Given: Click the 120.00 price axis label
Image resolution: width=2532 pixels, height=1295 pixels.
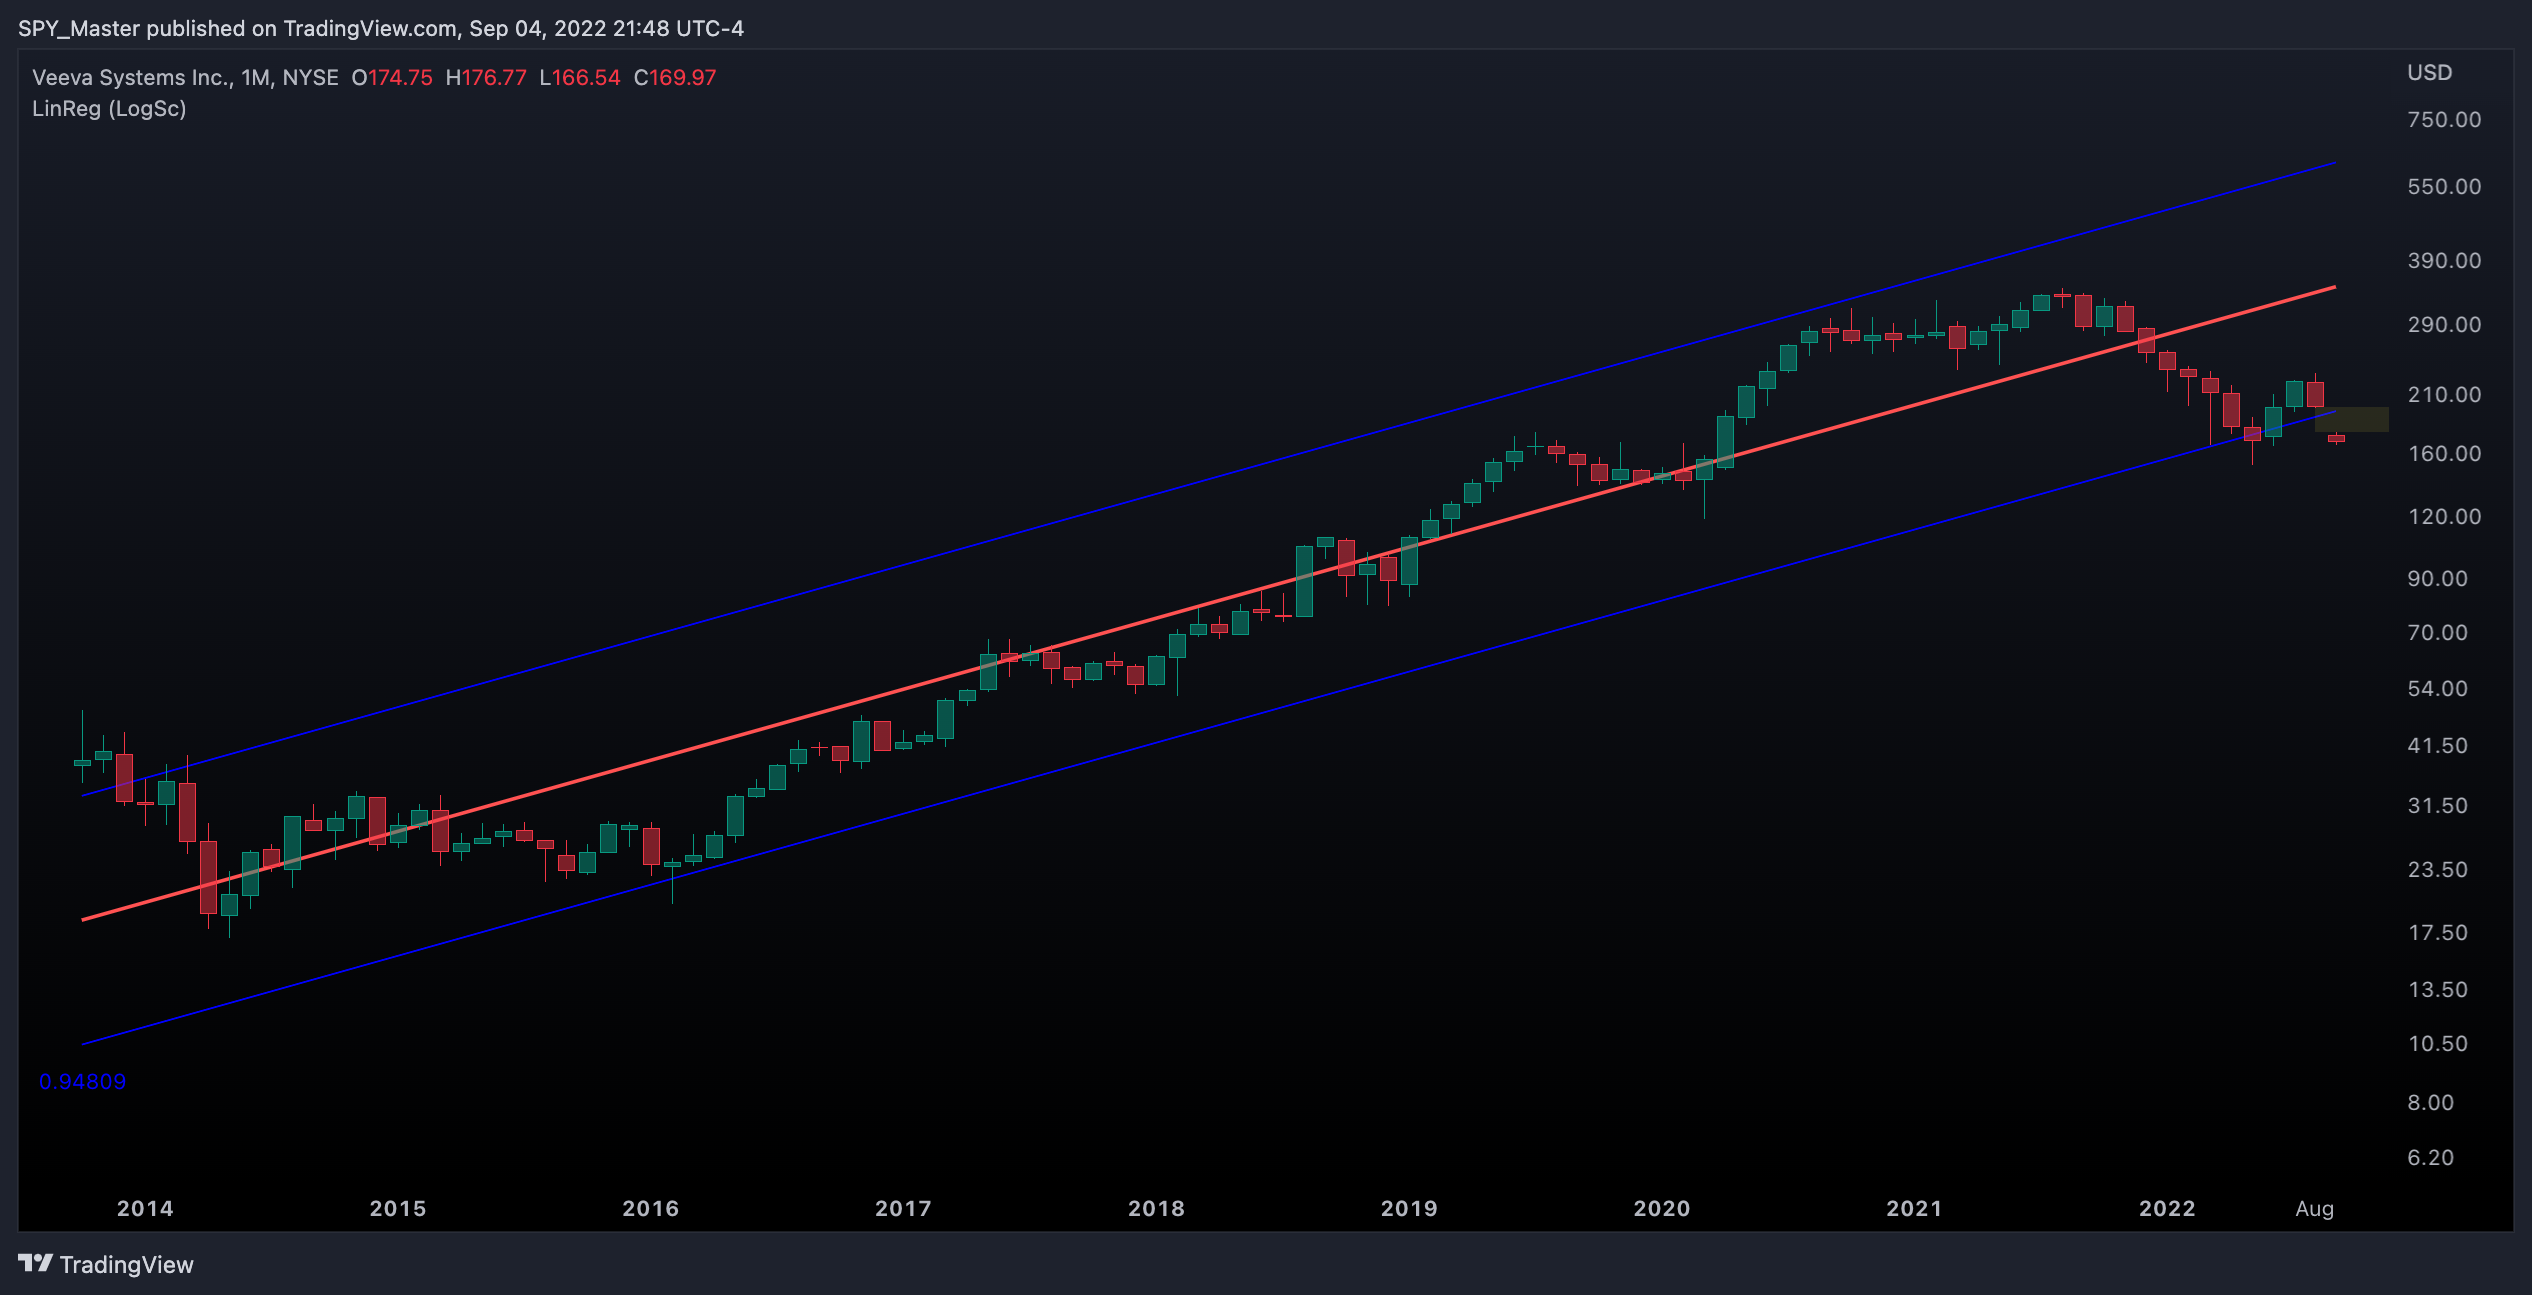Looking at the screenshot, I should click(2444, 517).
